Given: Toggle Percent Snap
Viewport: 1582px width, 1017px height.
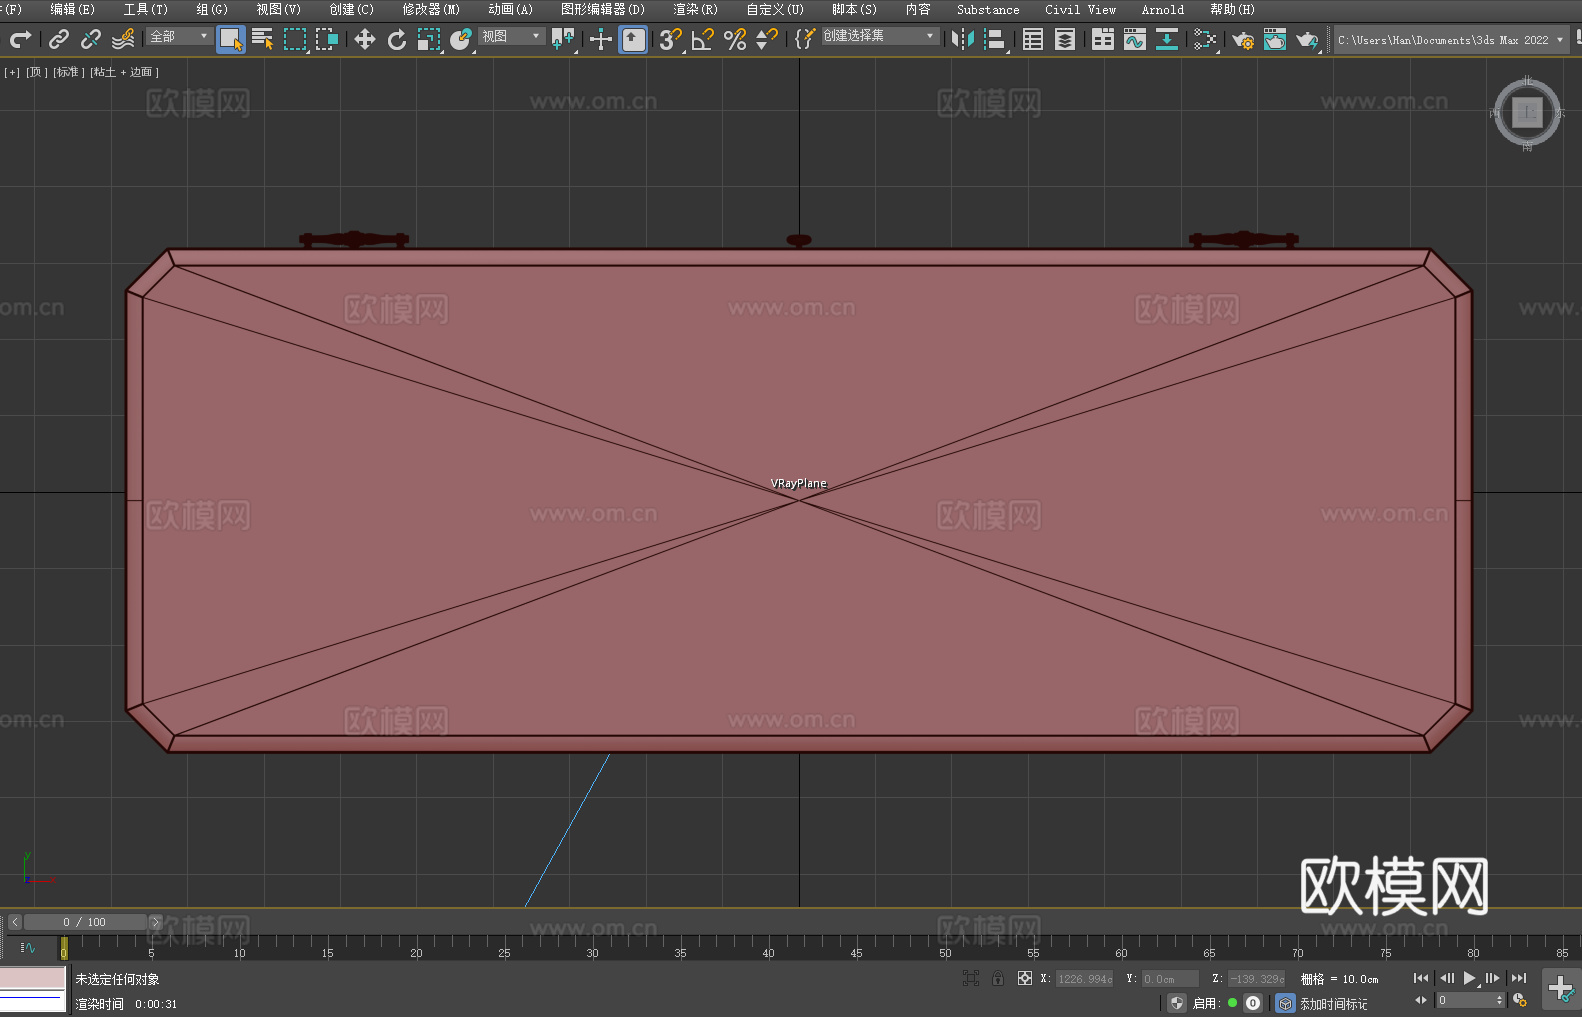Looking at the screenshot, I should coord(735,39).
